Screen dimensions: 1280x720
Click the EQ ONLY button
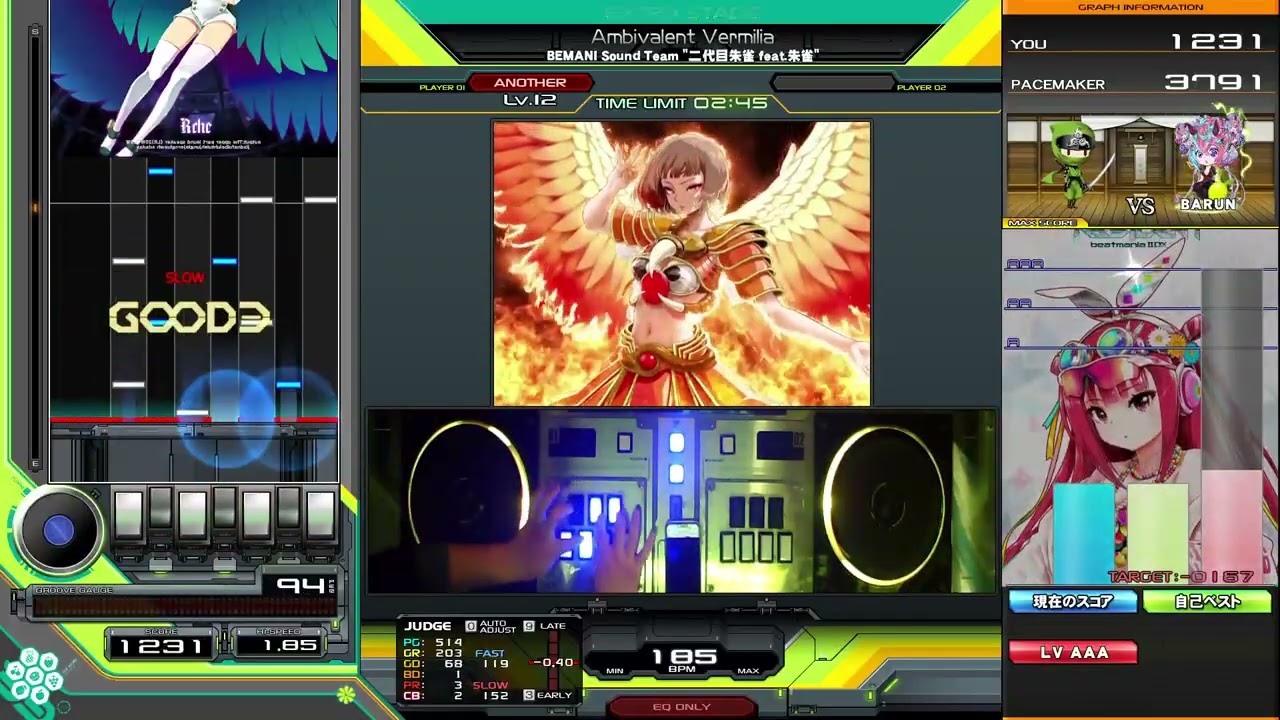click(681, 706)
